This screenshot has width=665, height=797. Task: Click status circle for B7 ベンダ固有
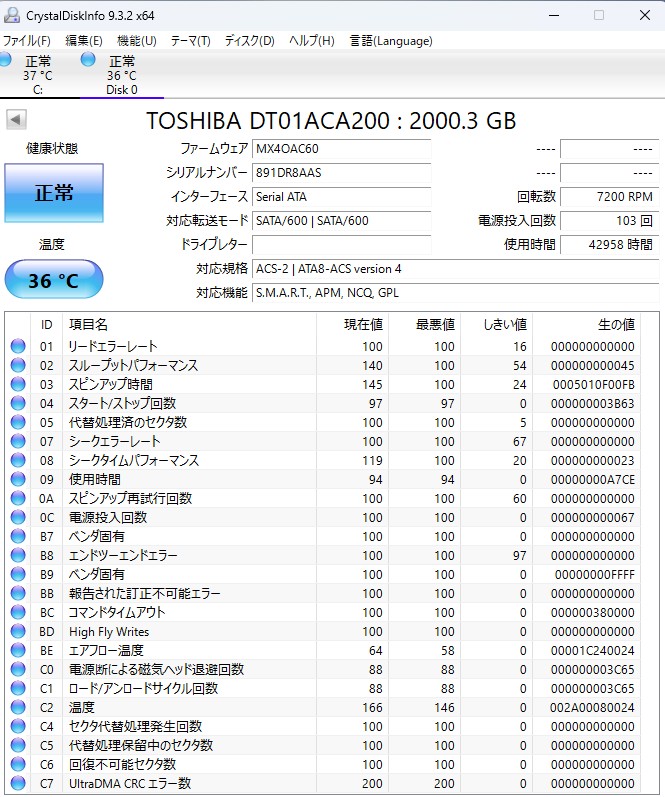click(x=18, y=536)
